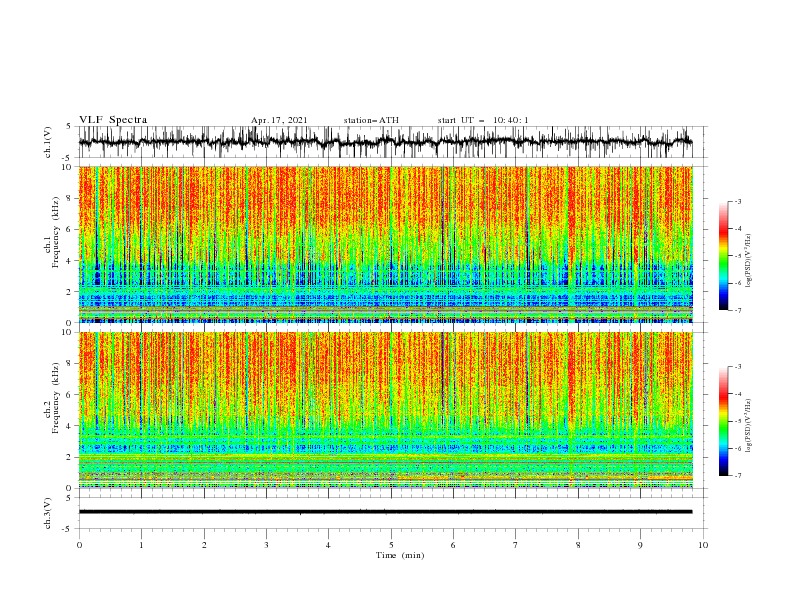Click time axis tick label "8"
This screenshot has height=612, width=792.
(x=578, y=545)
